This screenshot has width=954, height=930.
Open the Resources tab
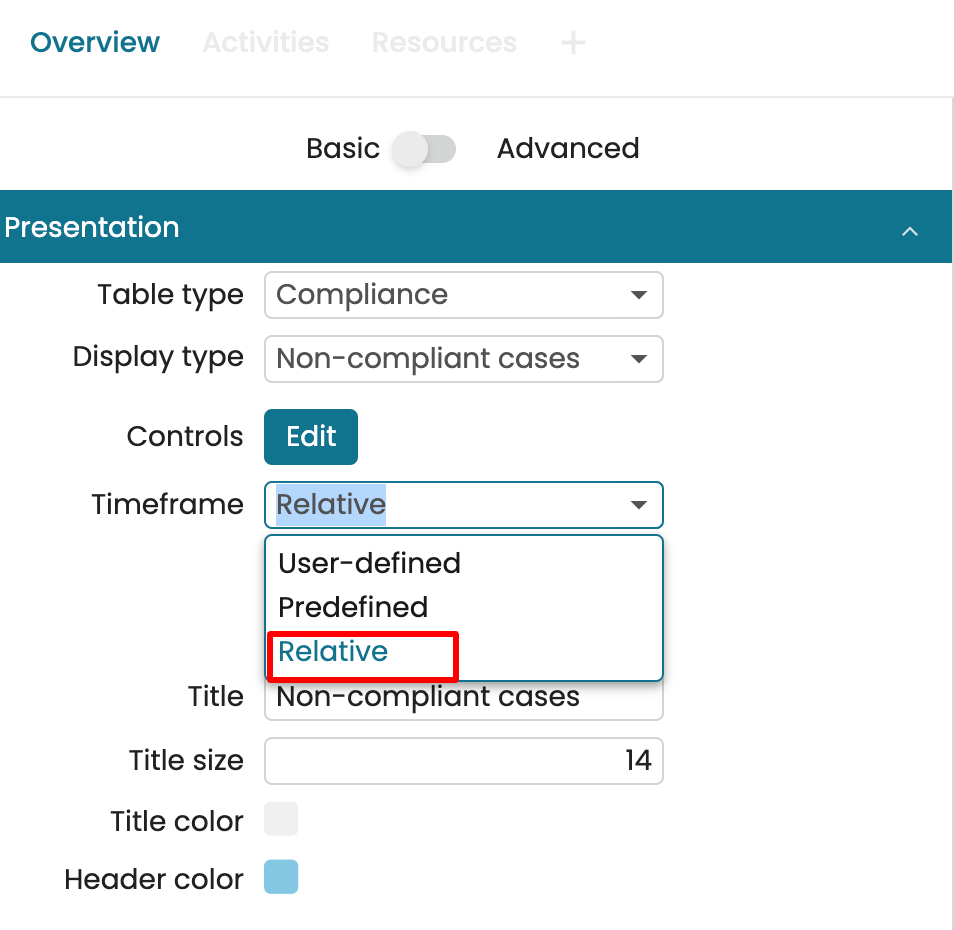pyautogui.click(x=444, y=43)
